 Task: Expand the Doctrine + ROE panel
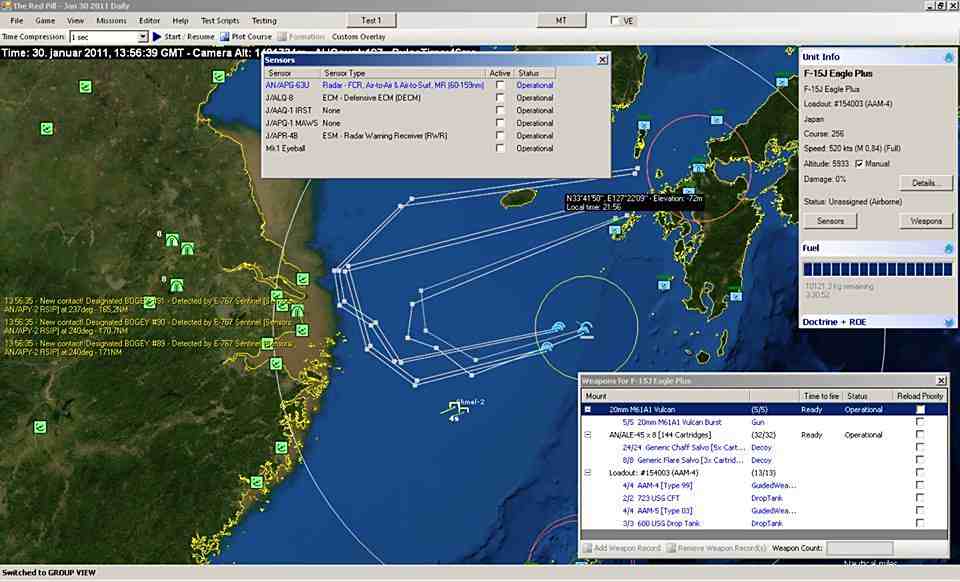pyautogui.click(x=948, y=322)
